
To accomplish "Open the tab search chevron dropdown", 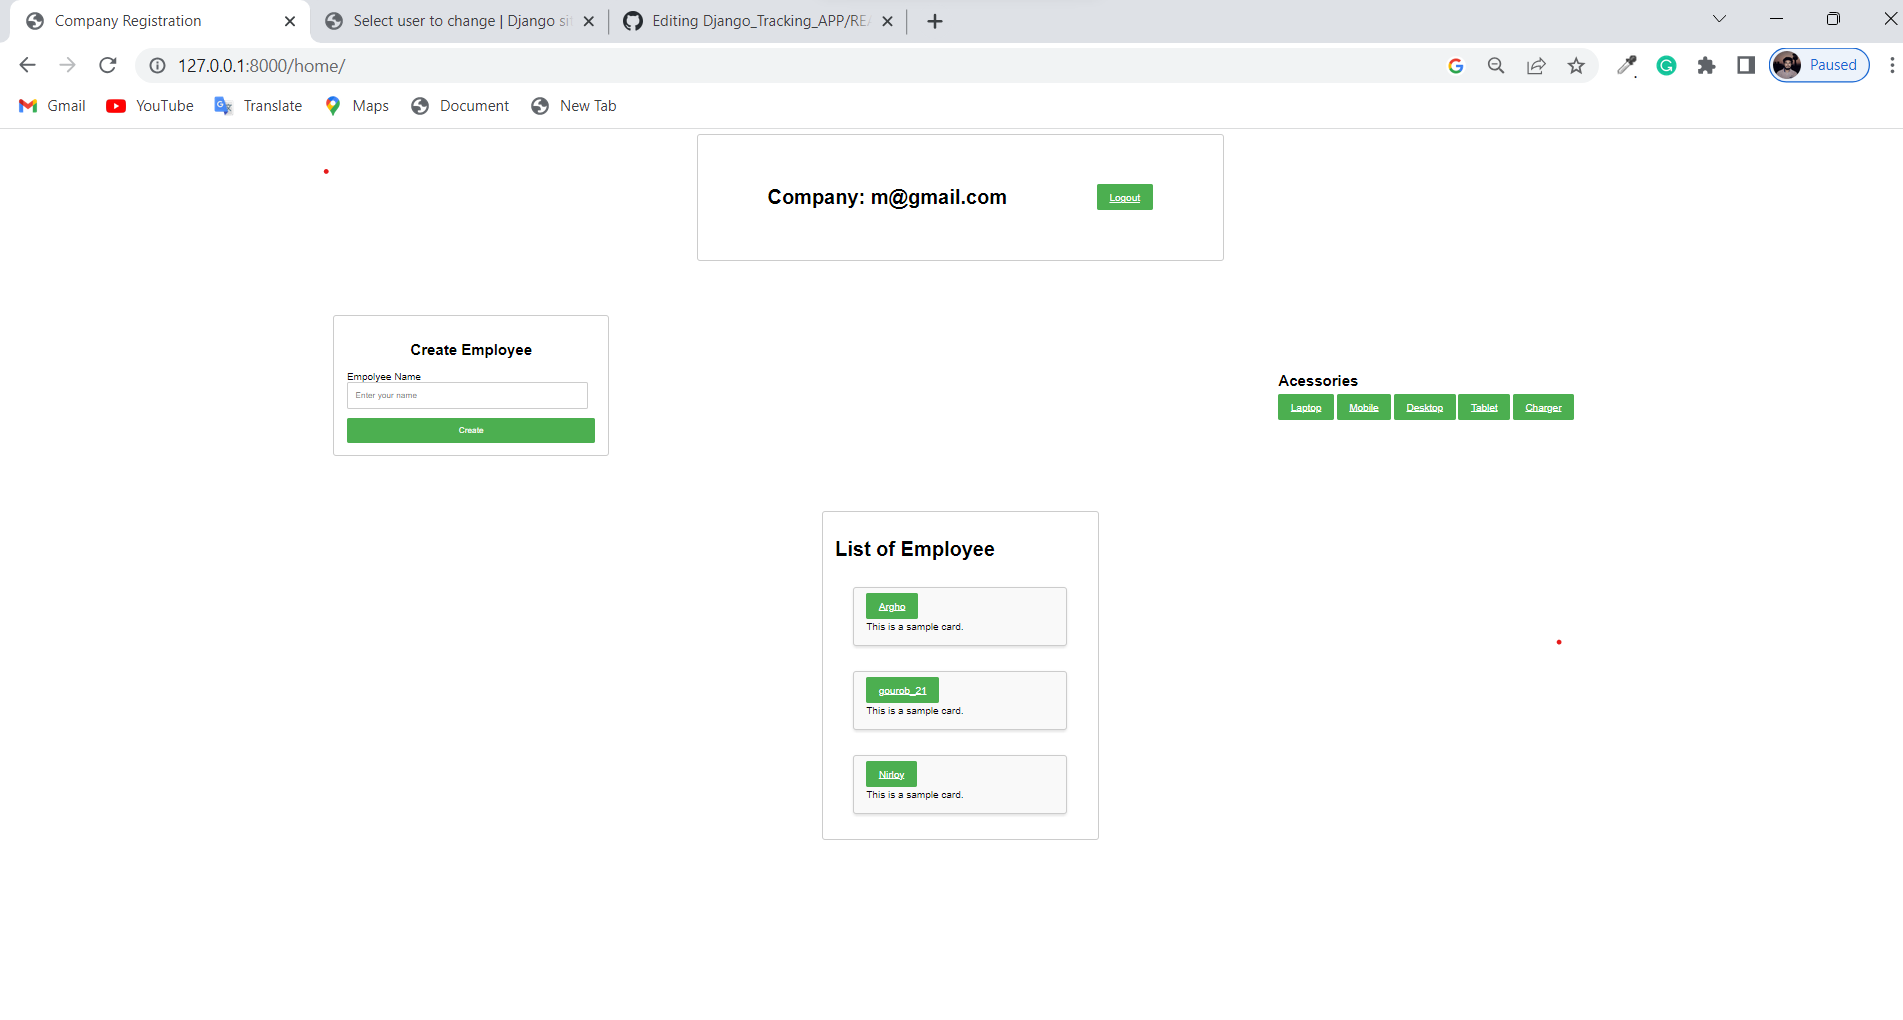I will click(1718, 18).
